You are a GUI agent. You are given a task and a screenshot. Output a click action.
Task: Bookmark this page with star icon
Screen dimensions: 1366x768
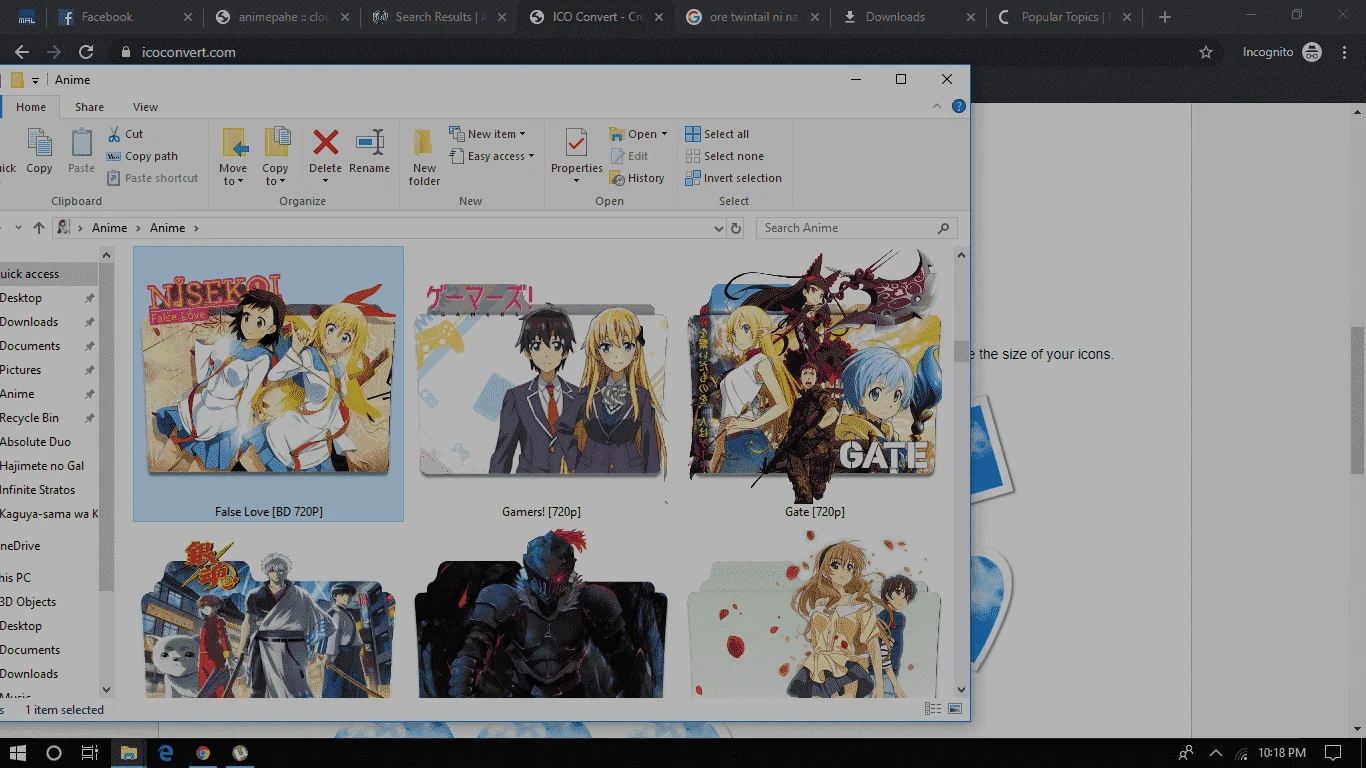click(1206, 52)
